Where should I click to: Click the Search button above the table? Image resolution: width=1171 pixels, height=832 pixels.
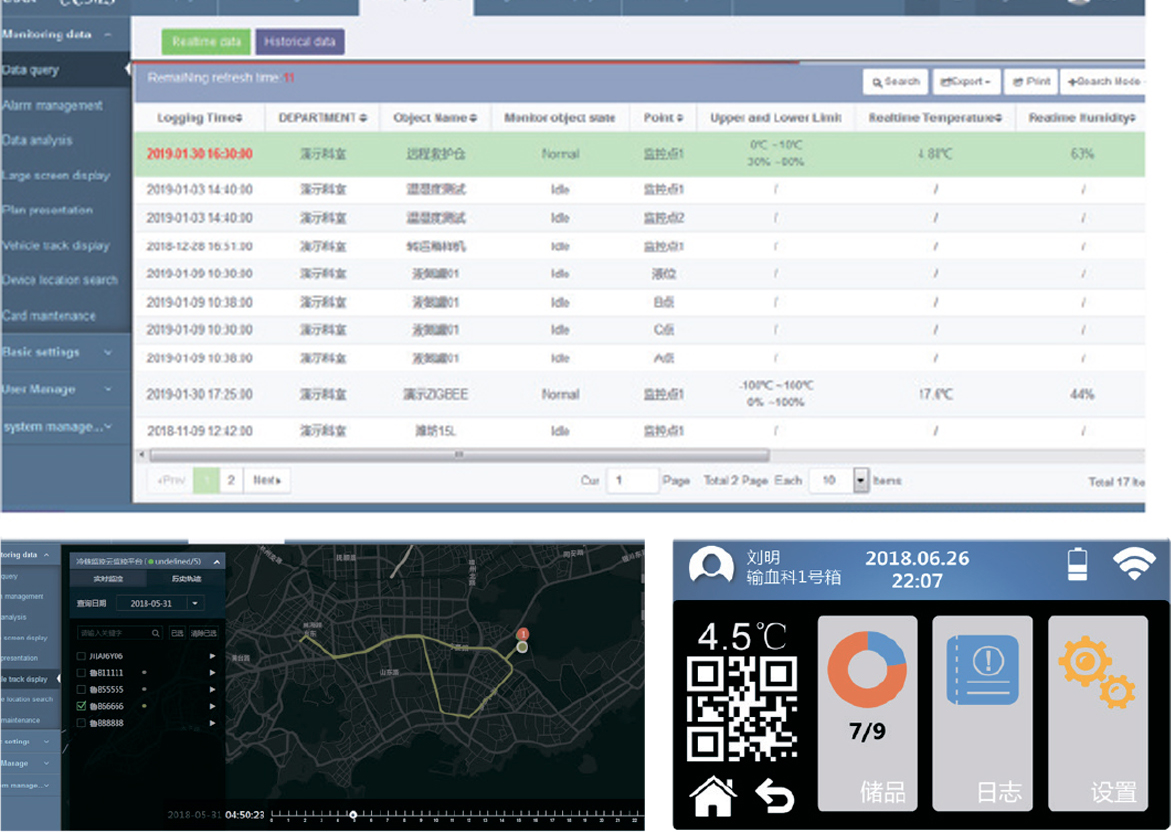click(x=895, y=82)
